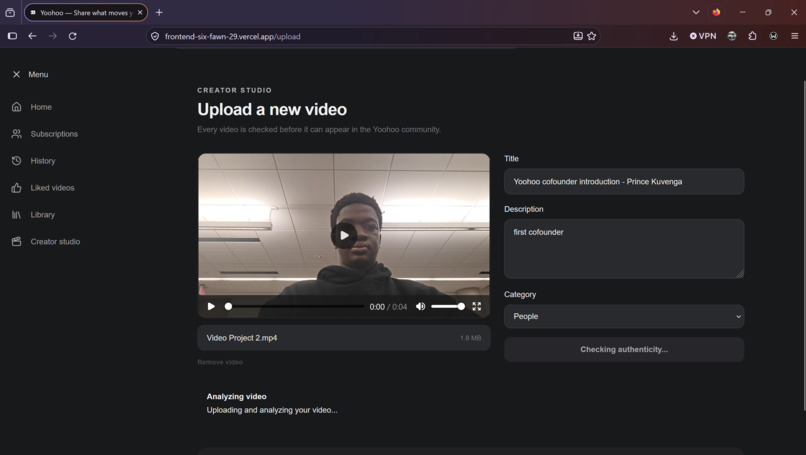Screen dimensions: 806x455
Task: Click the install app icon in address bar
Action: pos(578,36)
